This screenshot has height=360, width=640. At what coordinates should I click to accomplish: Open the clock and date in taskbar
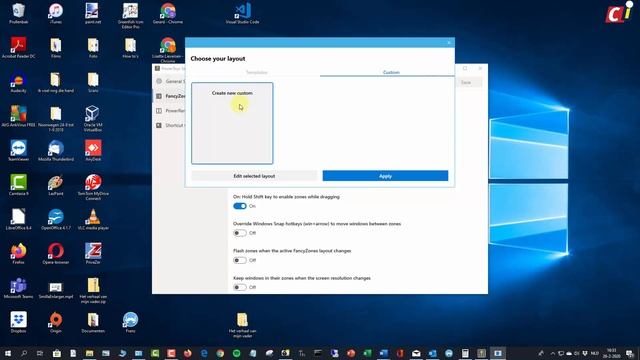tap(611, 353)
